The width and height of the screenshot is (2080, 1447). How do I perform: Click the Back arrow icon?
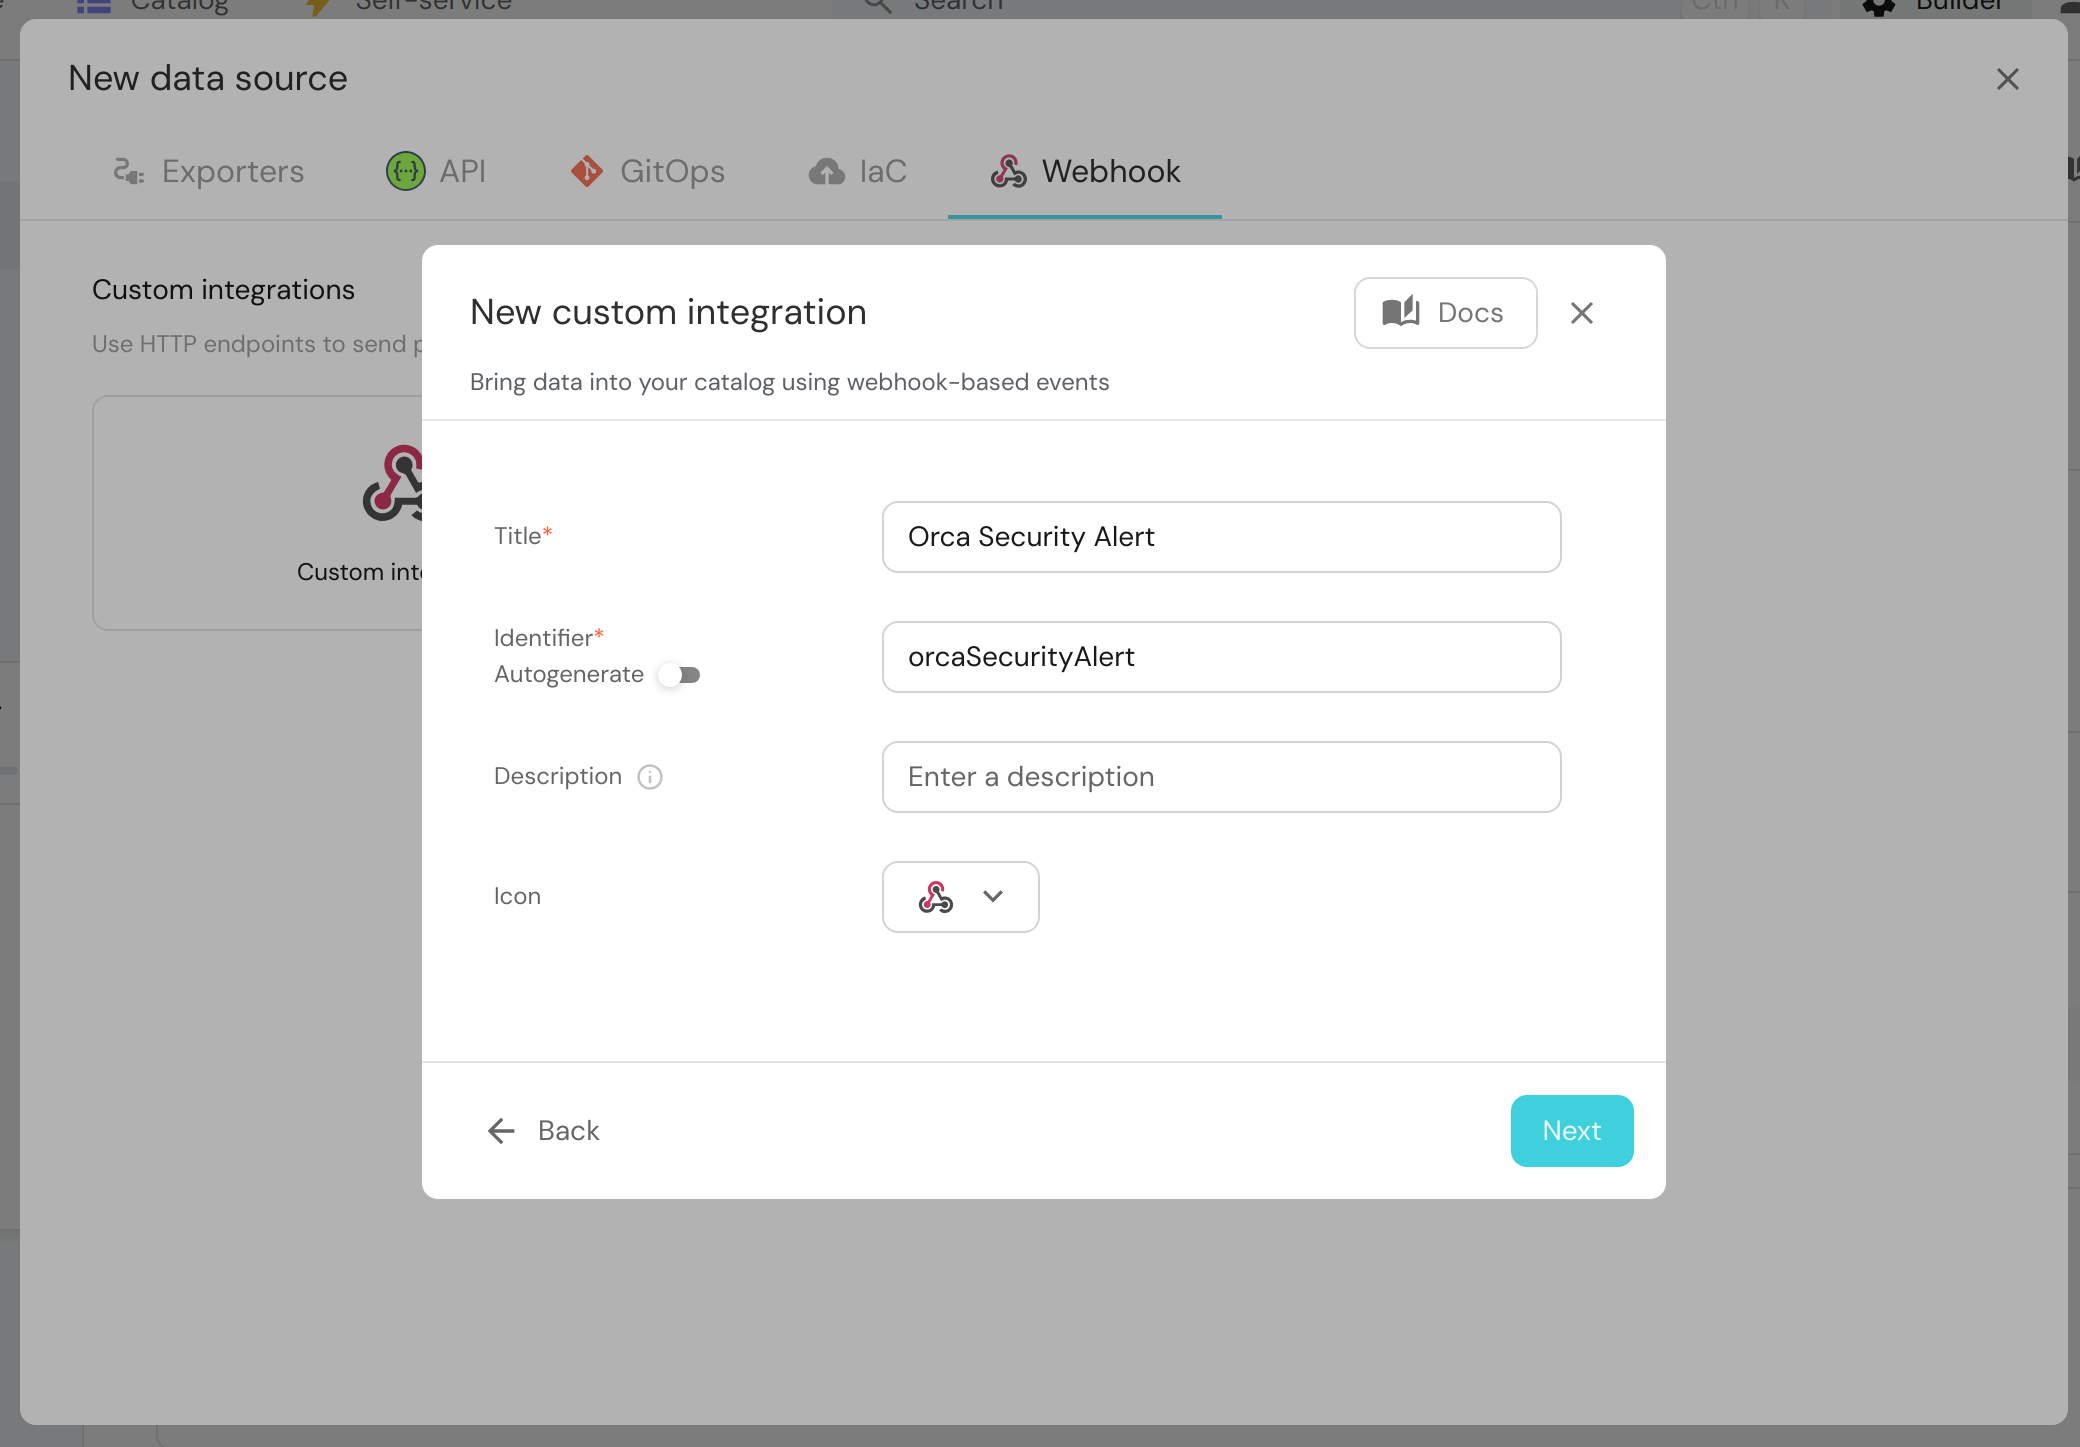click(501, 1131)
